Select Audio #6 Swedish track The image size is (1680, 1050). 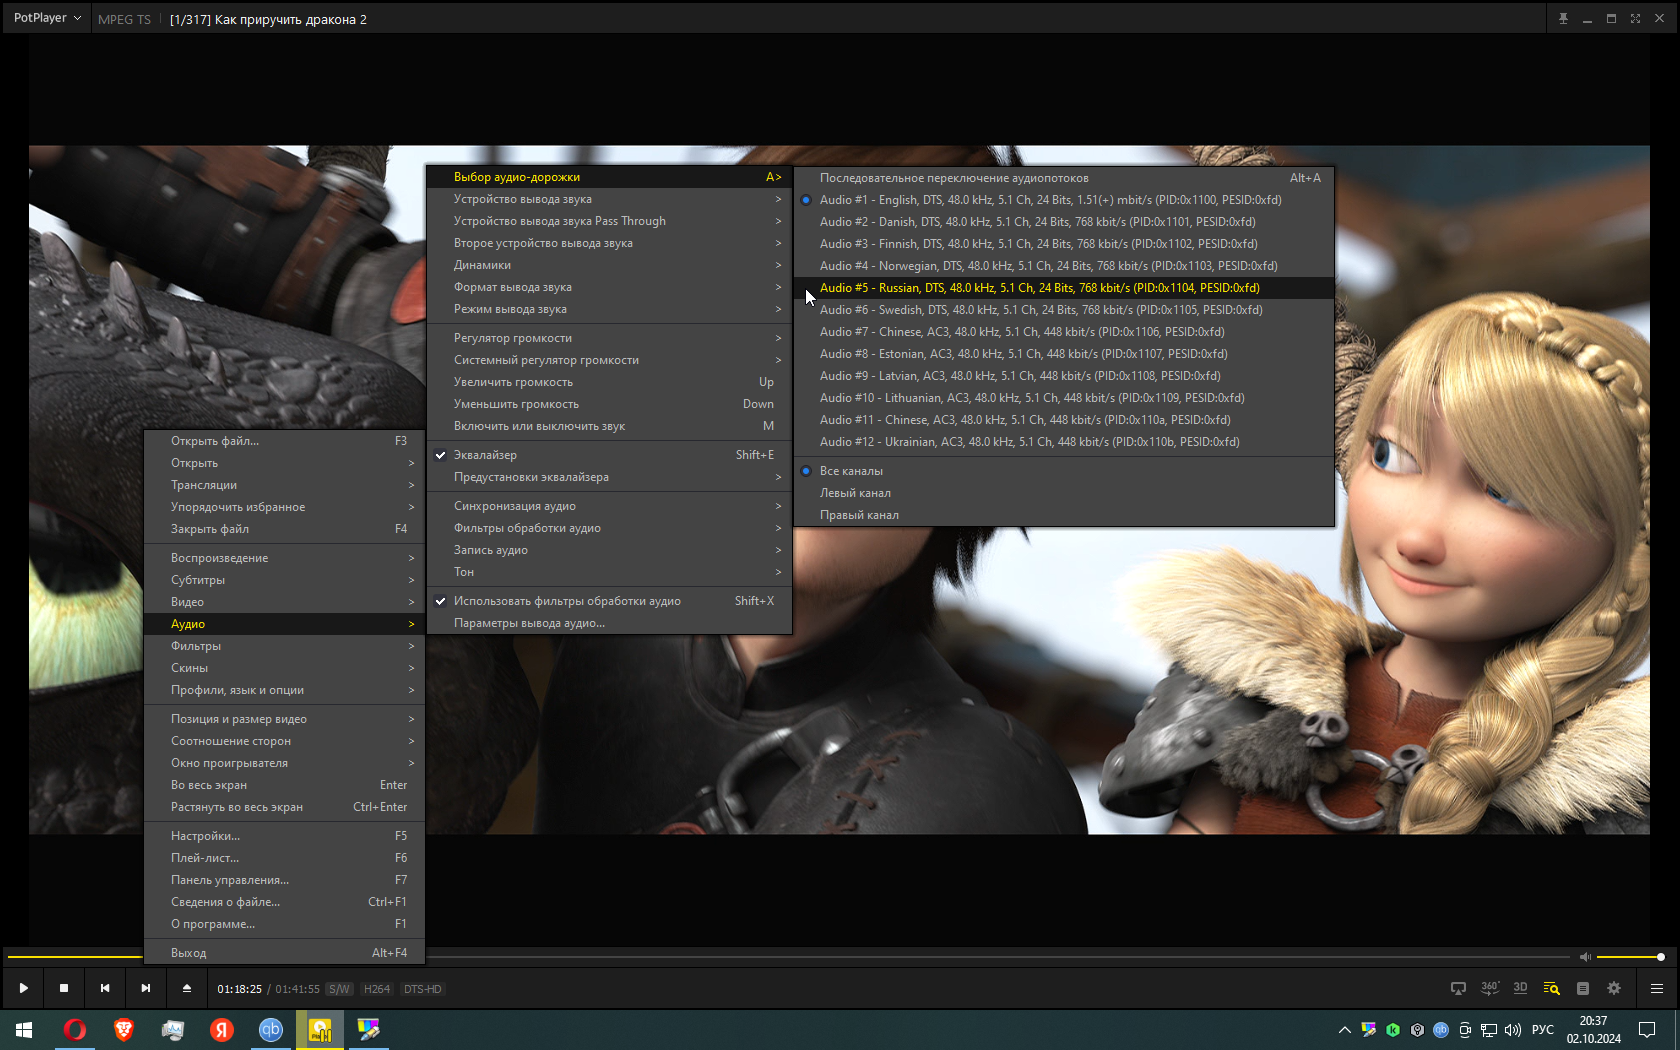coord(1064,310)
